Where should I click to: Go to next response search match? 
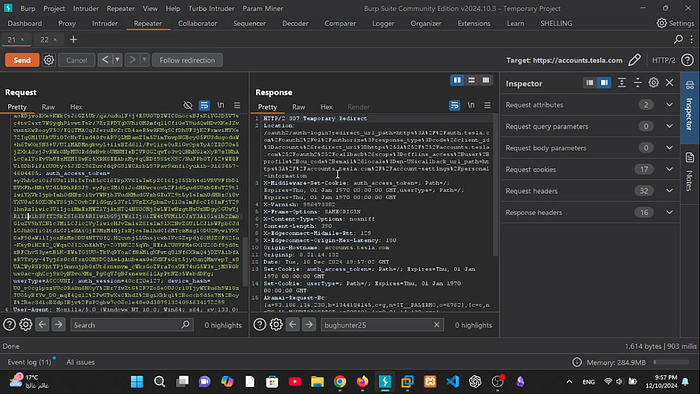pos(309,325)
